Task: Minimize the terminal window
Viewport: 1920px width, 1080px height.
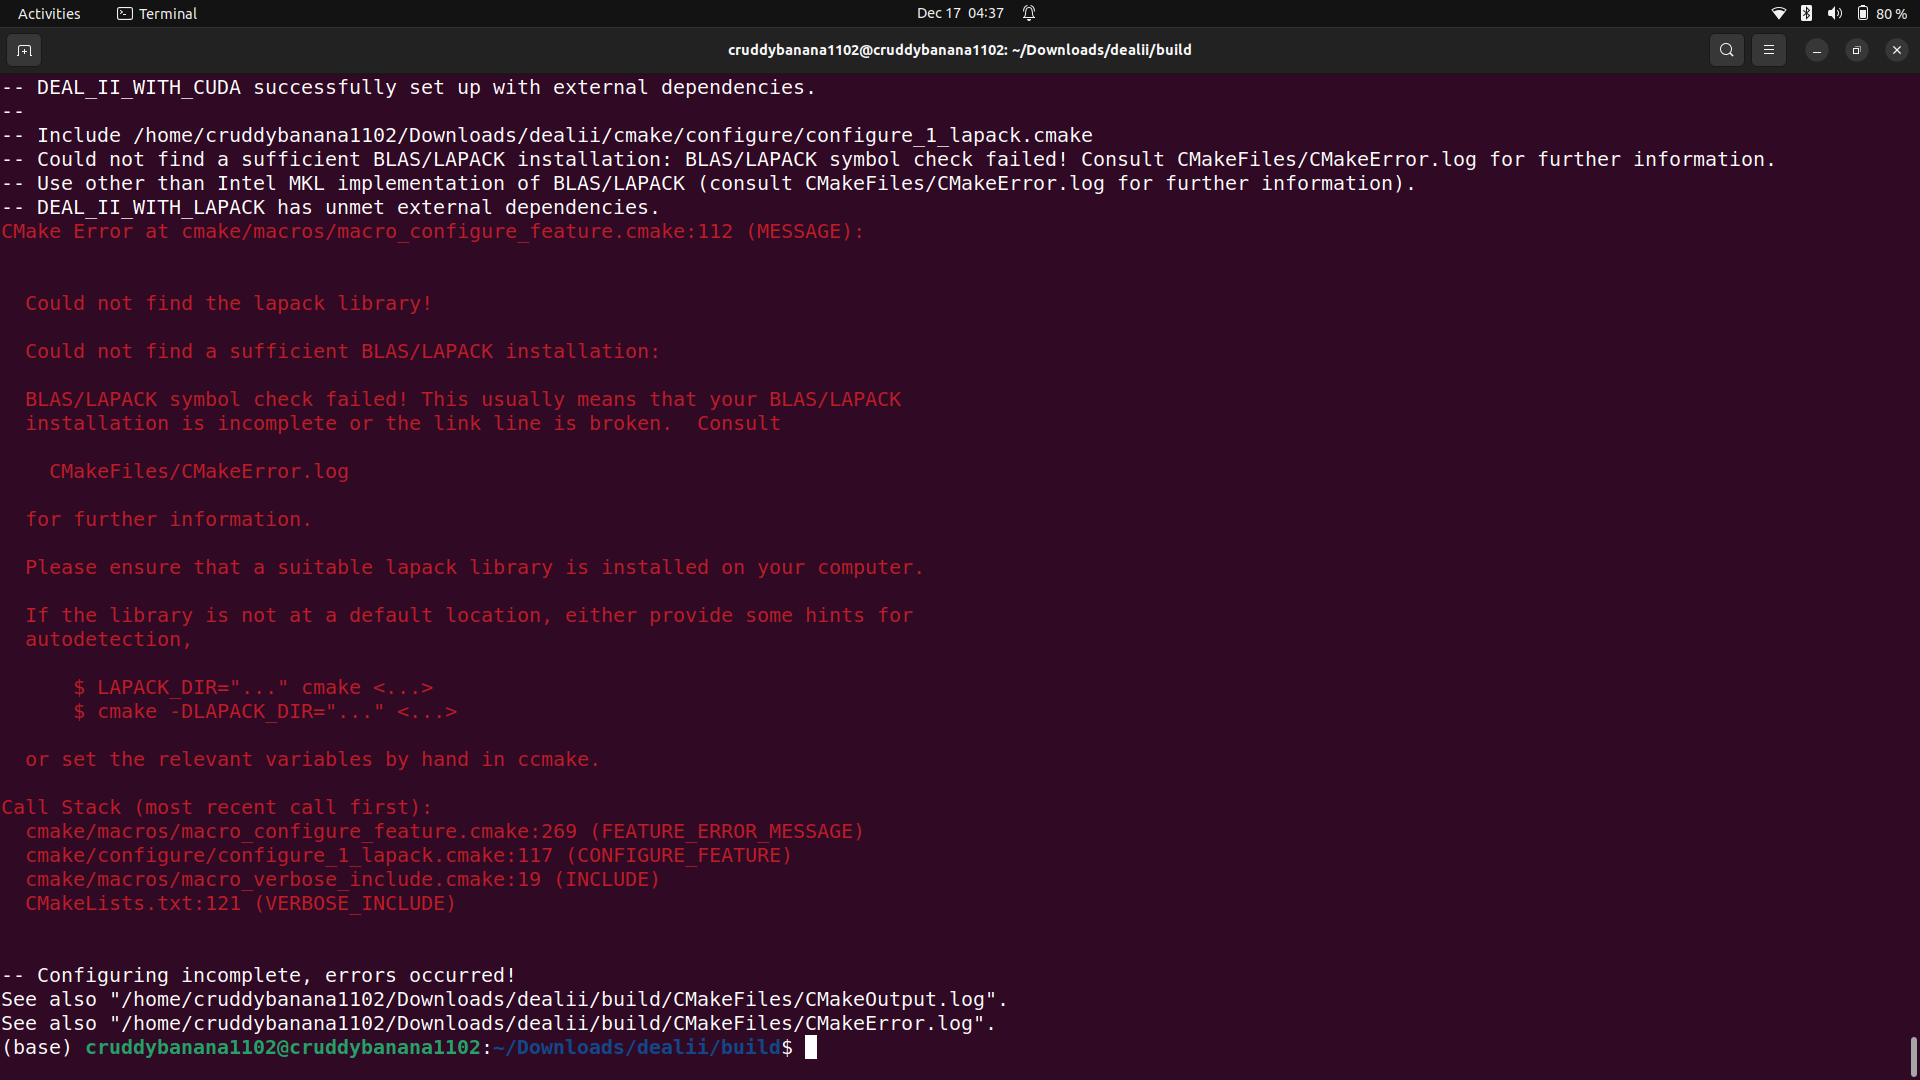Action: tap(1816, 50)
